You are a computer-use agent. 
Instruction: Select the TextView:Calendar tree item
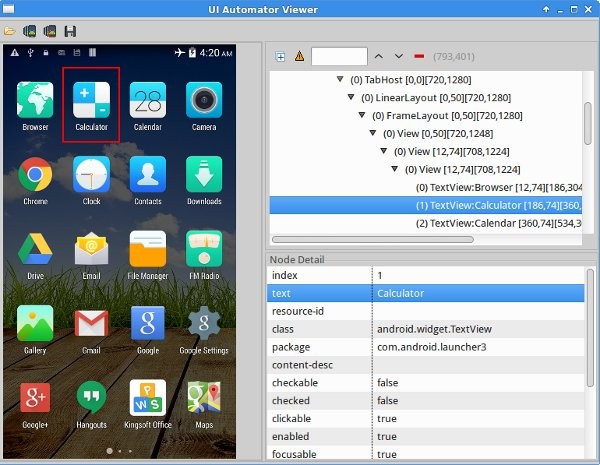tap(499, 223)
